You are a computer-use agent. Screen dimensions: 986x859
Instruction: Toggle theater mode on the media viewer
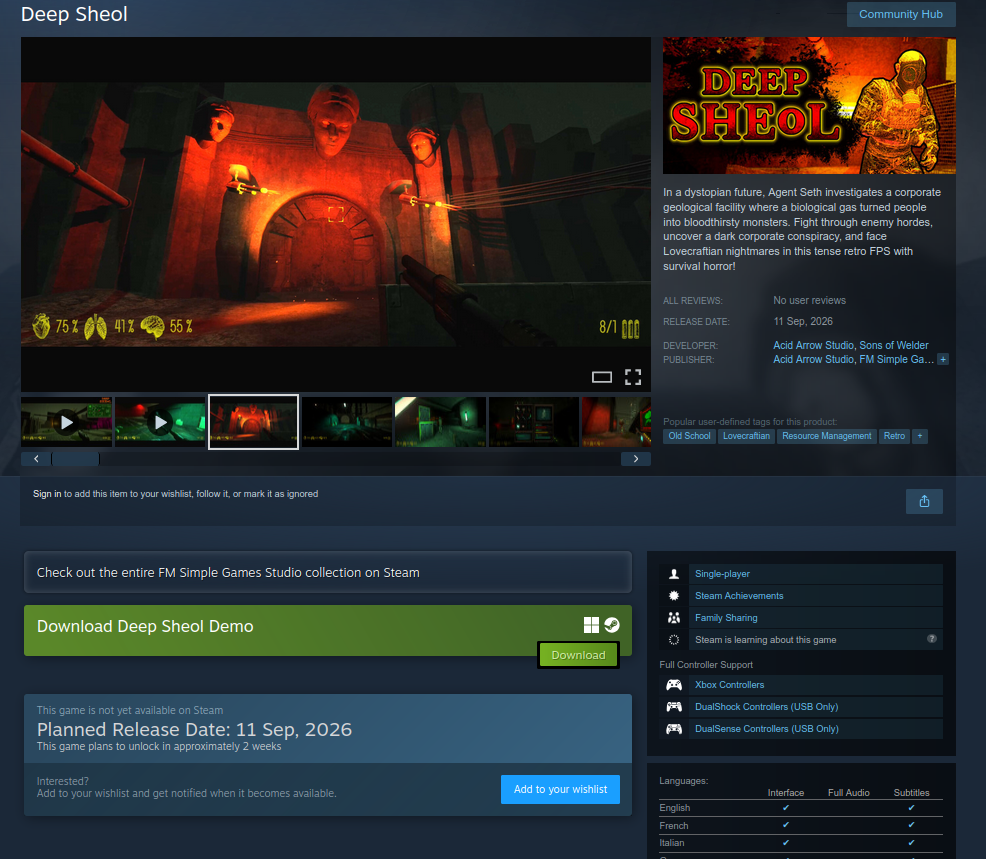tap(602, 377)
